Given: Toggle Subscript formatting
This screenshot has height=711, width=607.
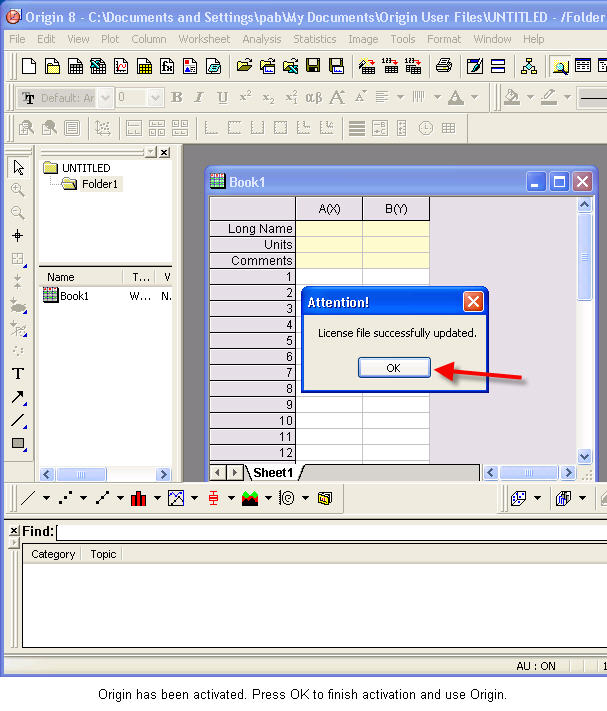Looking at the screenshot, I should (268, 97).
